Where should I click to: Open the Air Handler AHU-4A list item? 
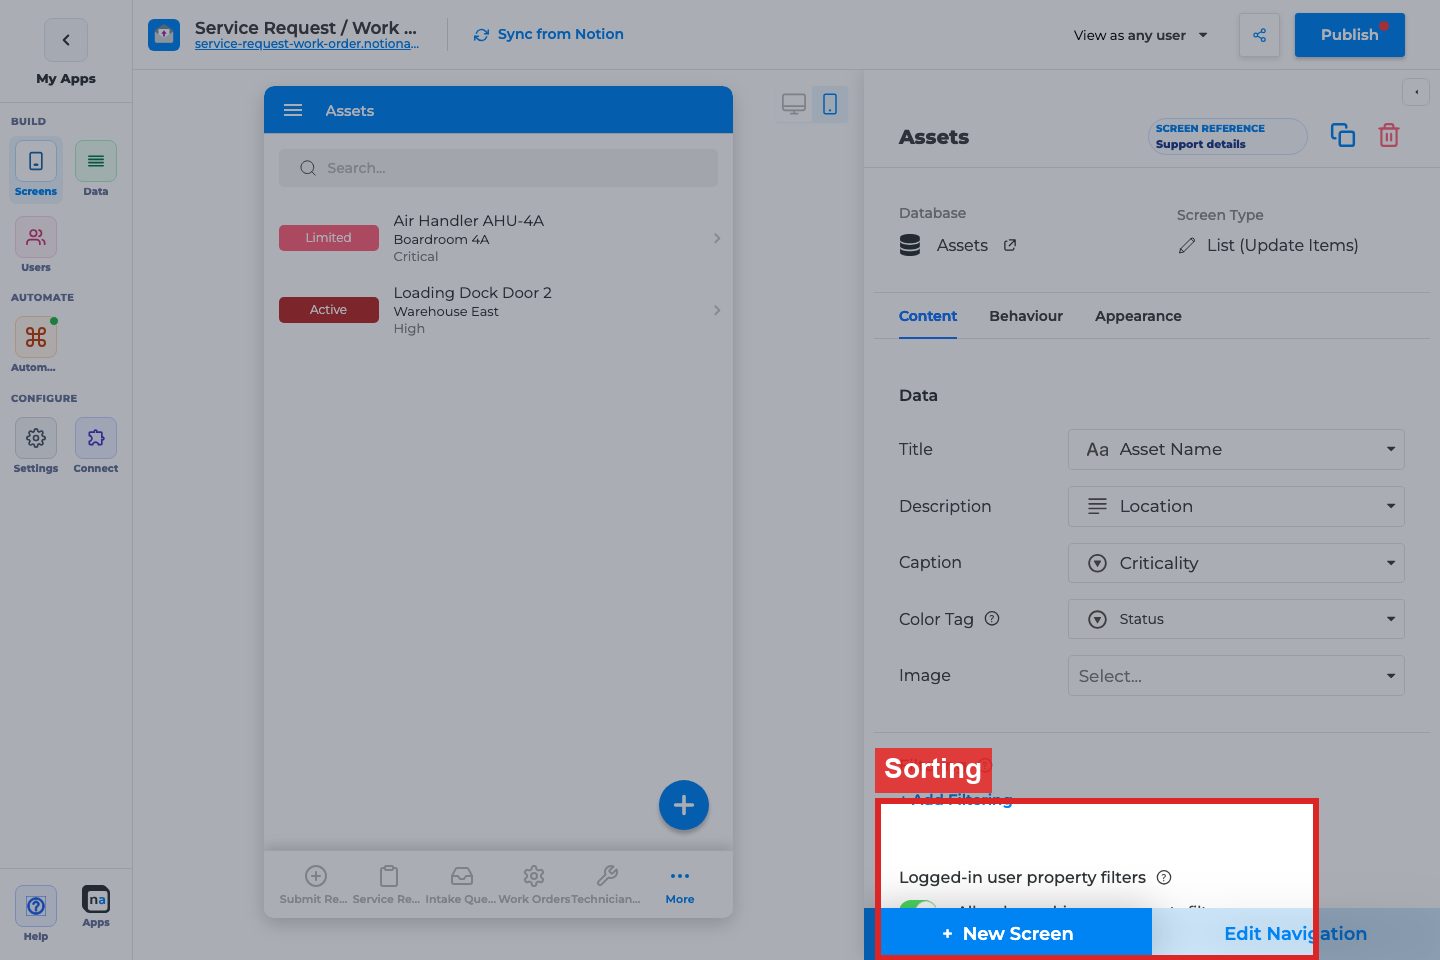pos(498,238)
